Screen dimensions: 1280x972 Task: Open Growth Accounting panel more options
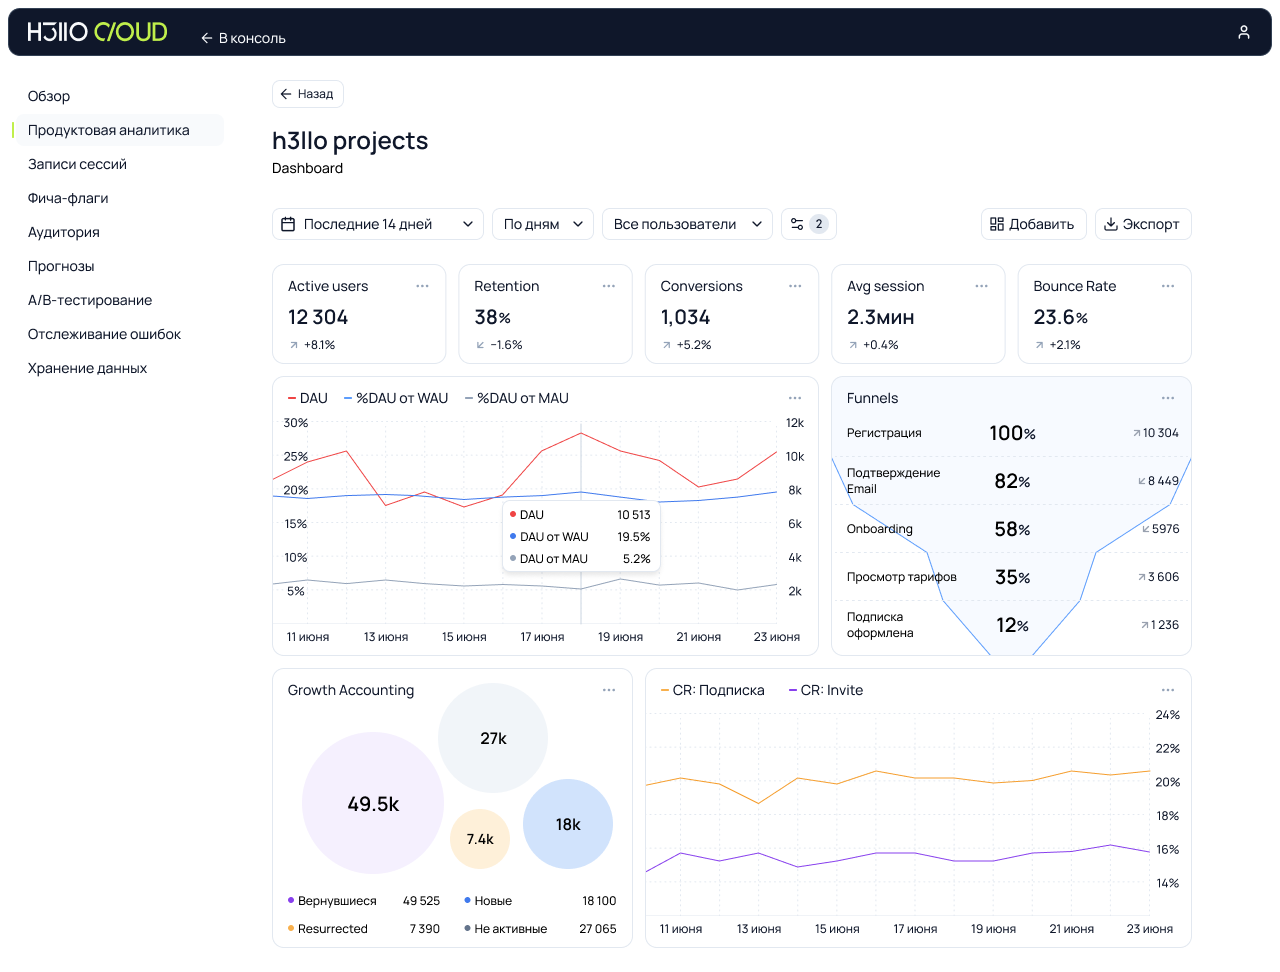[608, 690]
